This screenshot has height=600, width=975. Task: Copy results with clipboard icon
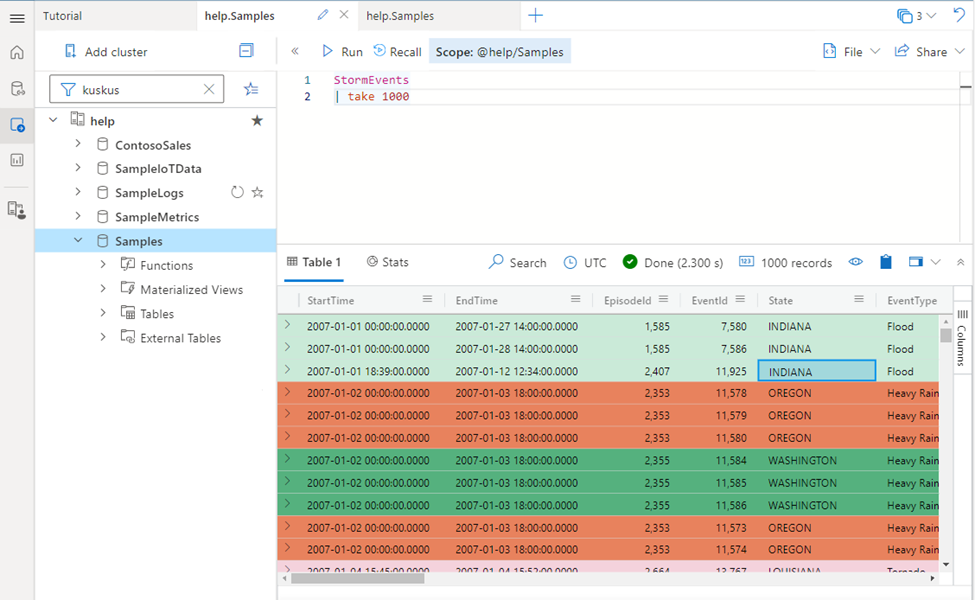coord(885,262)
